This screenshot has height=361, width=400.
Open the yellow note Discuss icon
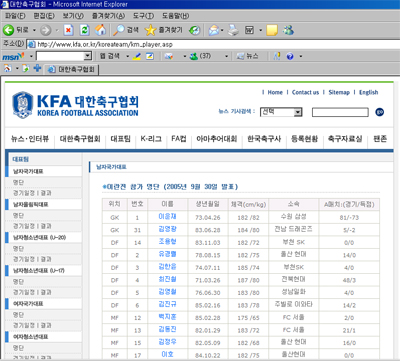click(x=272, y=30)
